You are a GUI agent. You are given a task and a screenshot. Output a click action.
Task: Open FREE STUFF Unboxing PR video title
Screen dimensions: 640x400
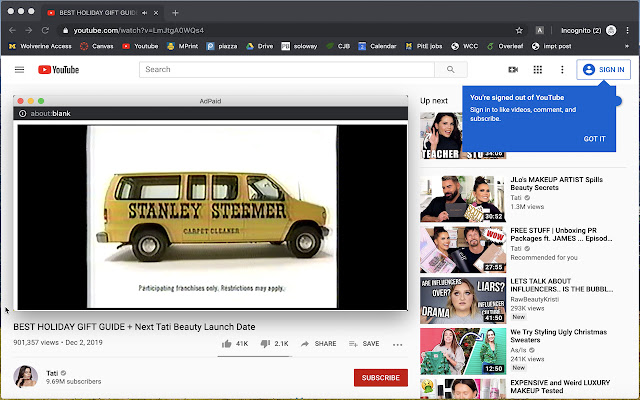pos(561,234)
